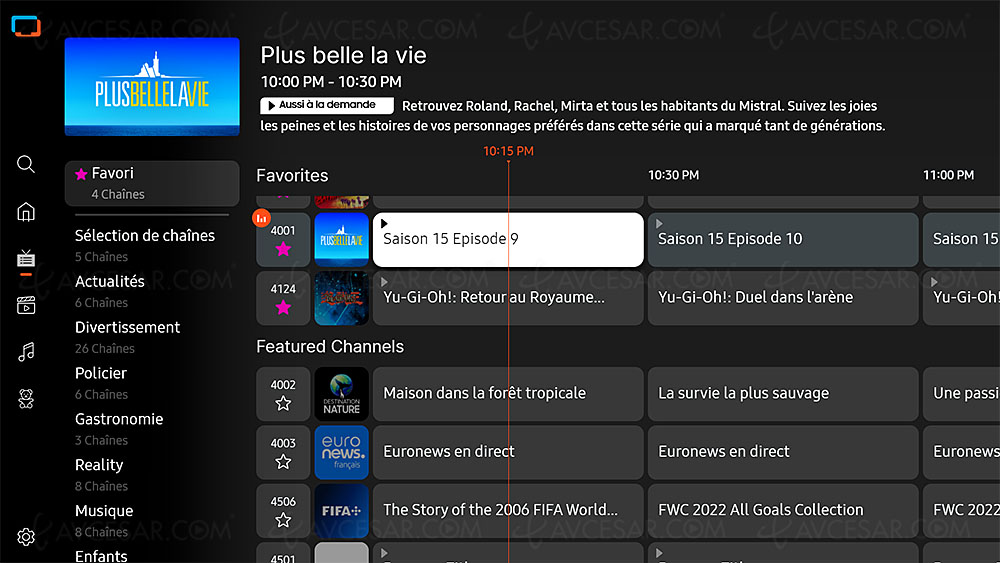1000x563 pixels.
Task: Open the live TV guide icon
Action: [26, 258]
